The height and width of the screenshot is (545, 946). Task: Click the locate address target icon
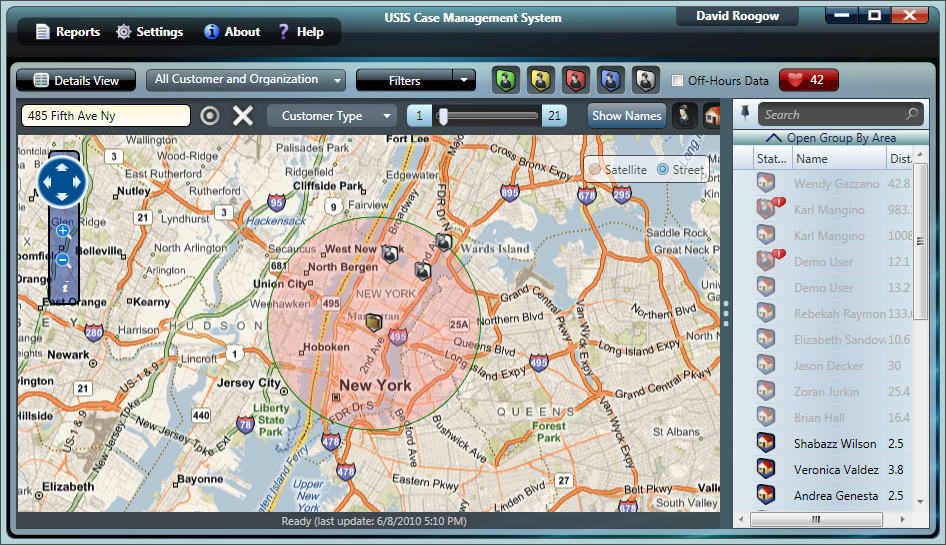click(209, 116)
